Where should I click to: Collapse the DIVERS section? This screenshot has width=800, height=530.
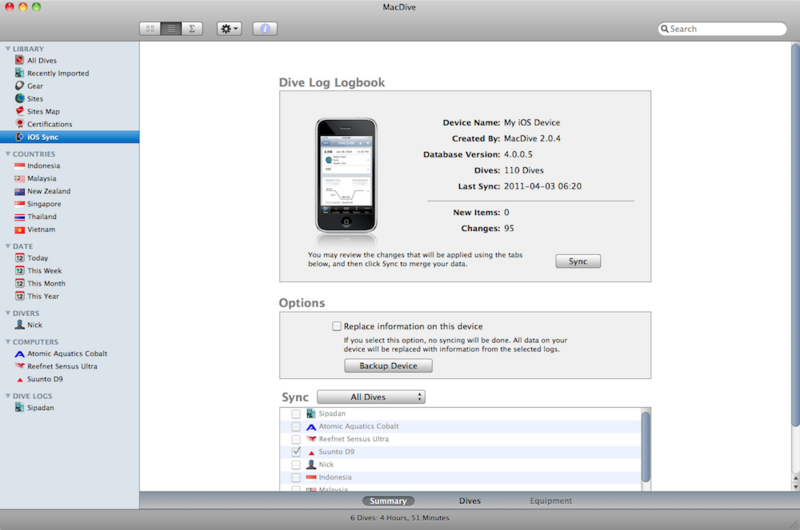pyautogui.click(x=8, y=313)
